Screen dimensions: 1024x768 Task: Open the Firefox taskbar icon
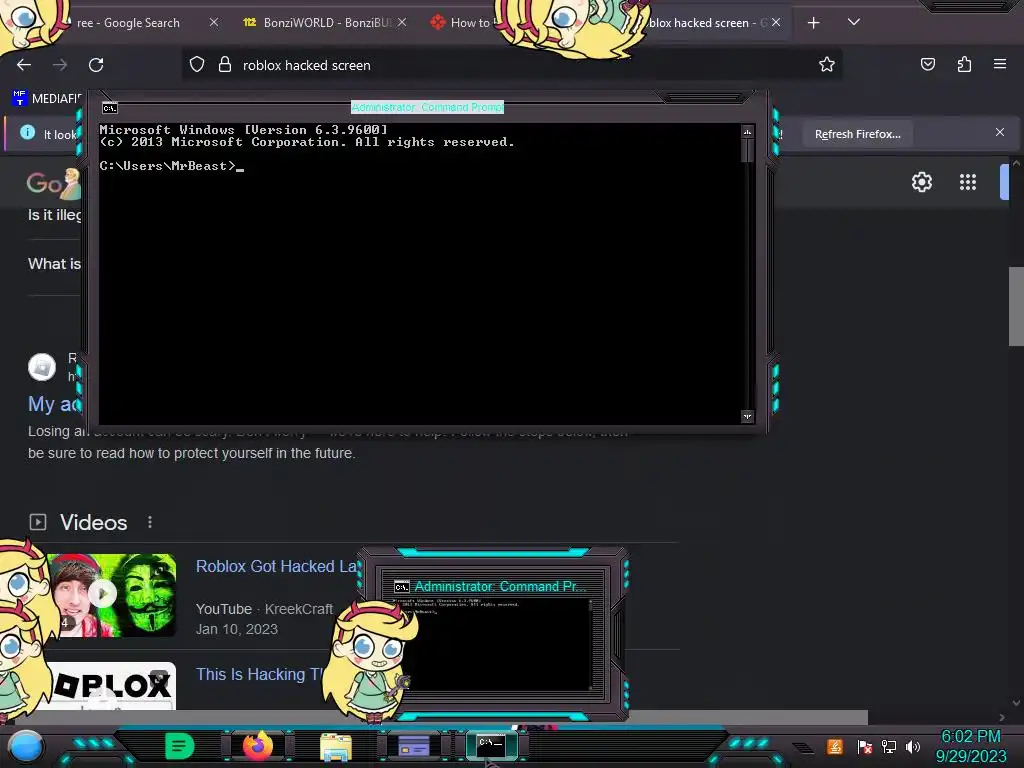pyautogui.click(x=257, y=746)
